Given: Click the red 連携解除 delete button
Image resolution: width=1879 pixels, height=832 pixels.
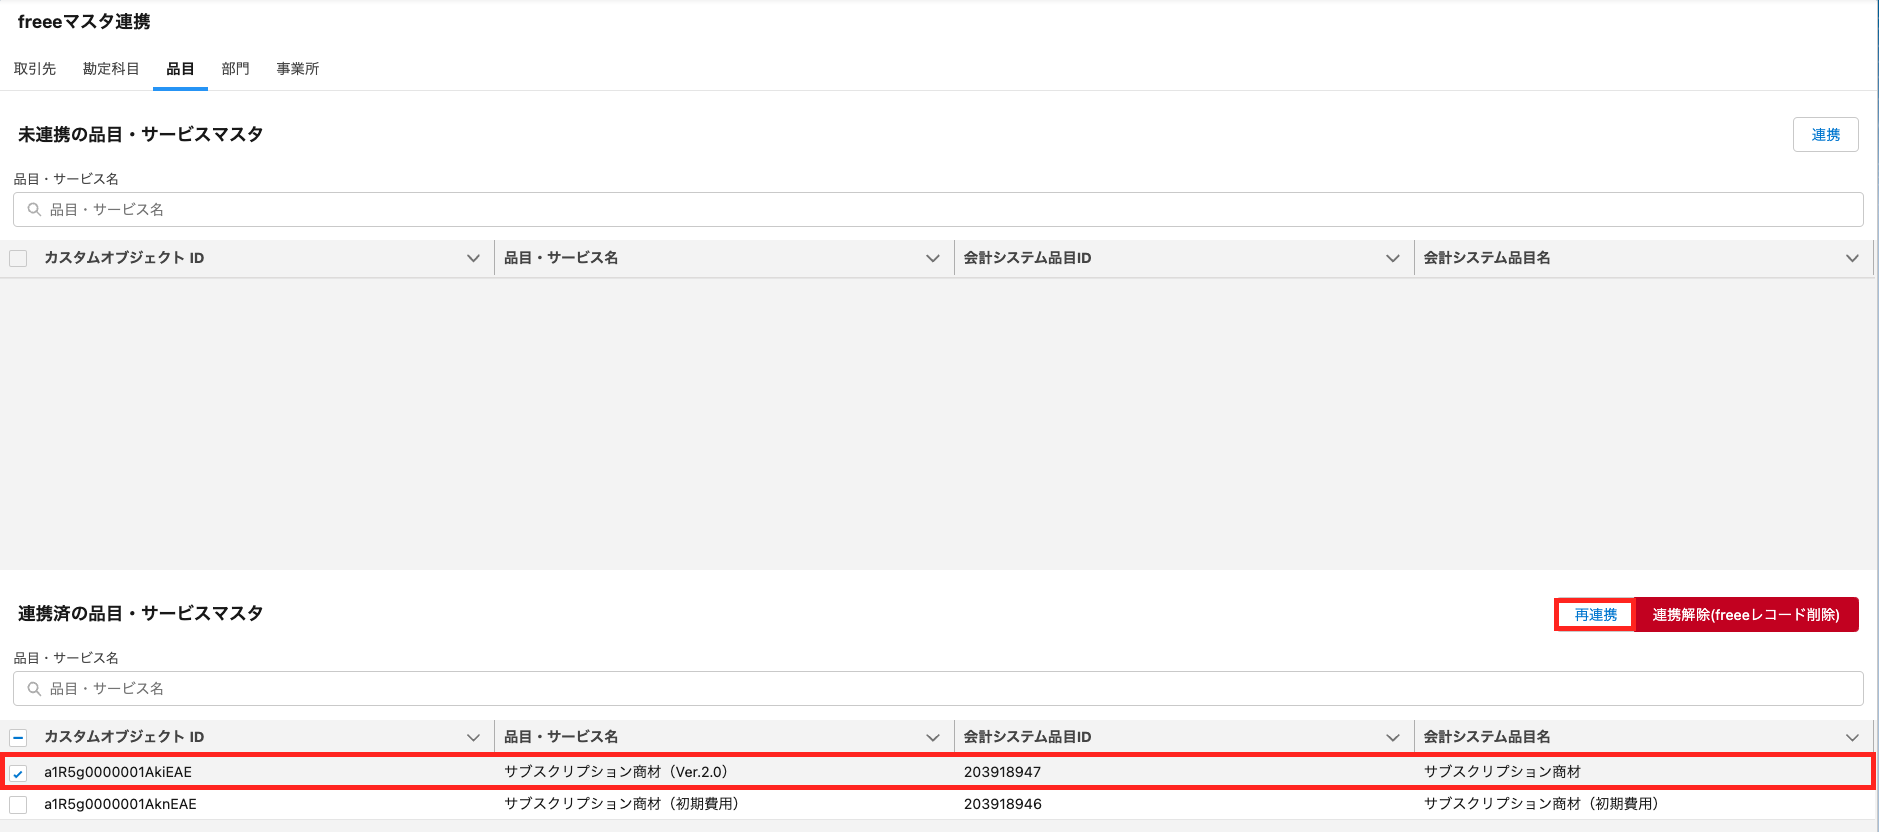Looking at the screenshot, I should 1746,615.
